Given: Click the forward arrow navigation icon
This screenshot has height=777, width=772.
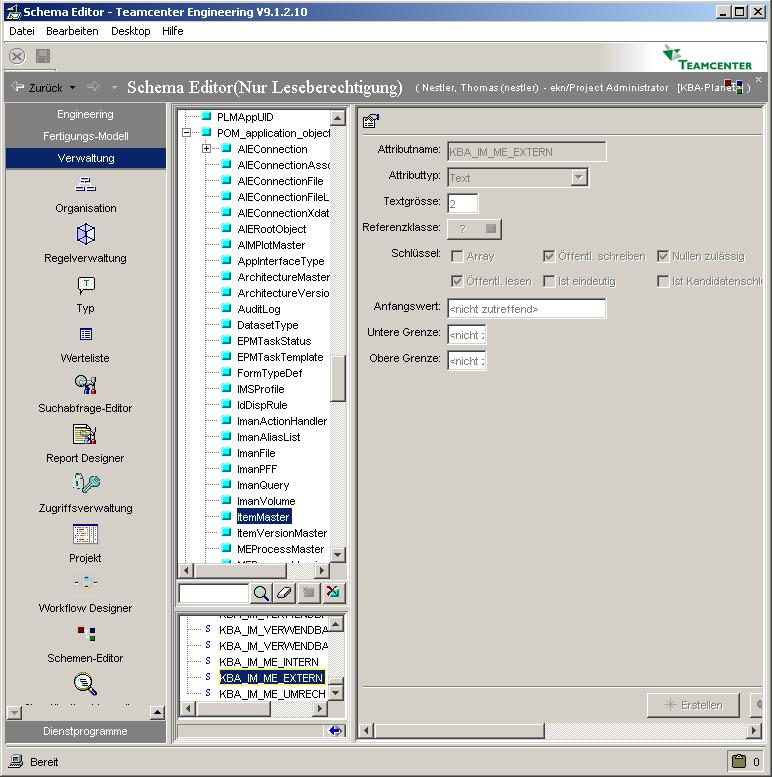Looking at the screenshot, I should [93, 87].
